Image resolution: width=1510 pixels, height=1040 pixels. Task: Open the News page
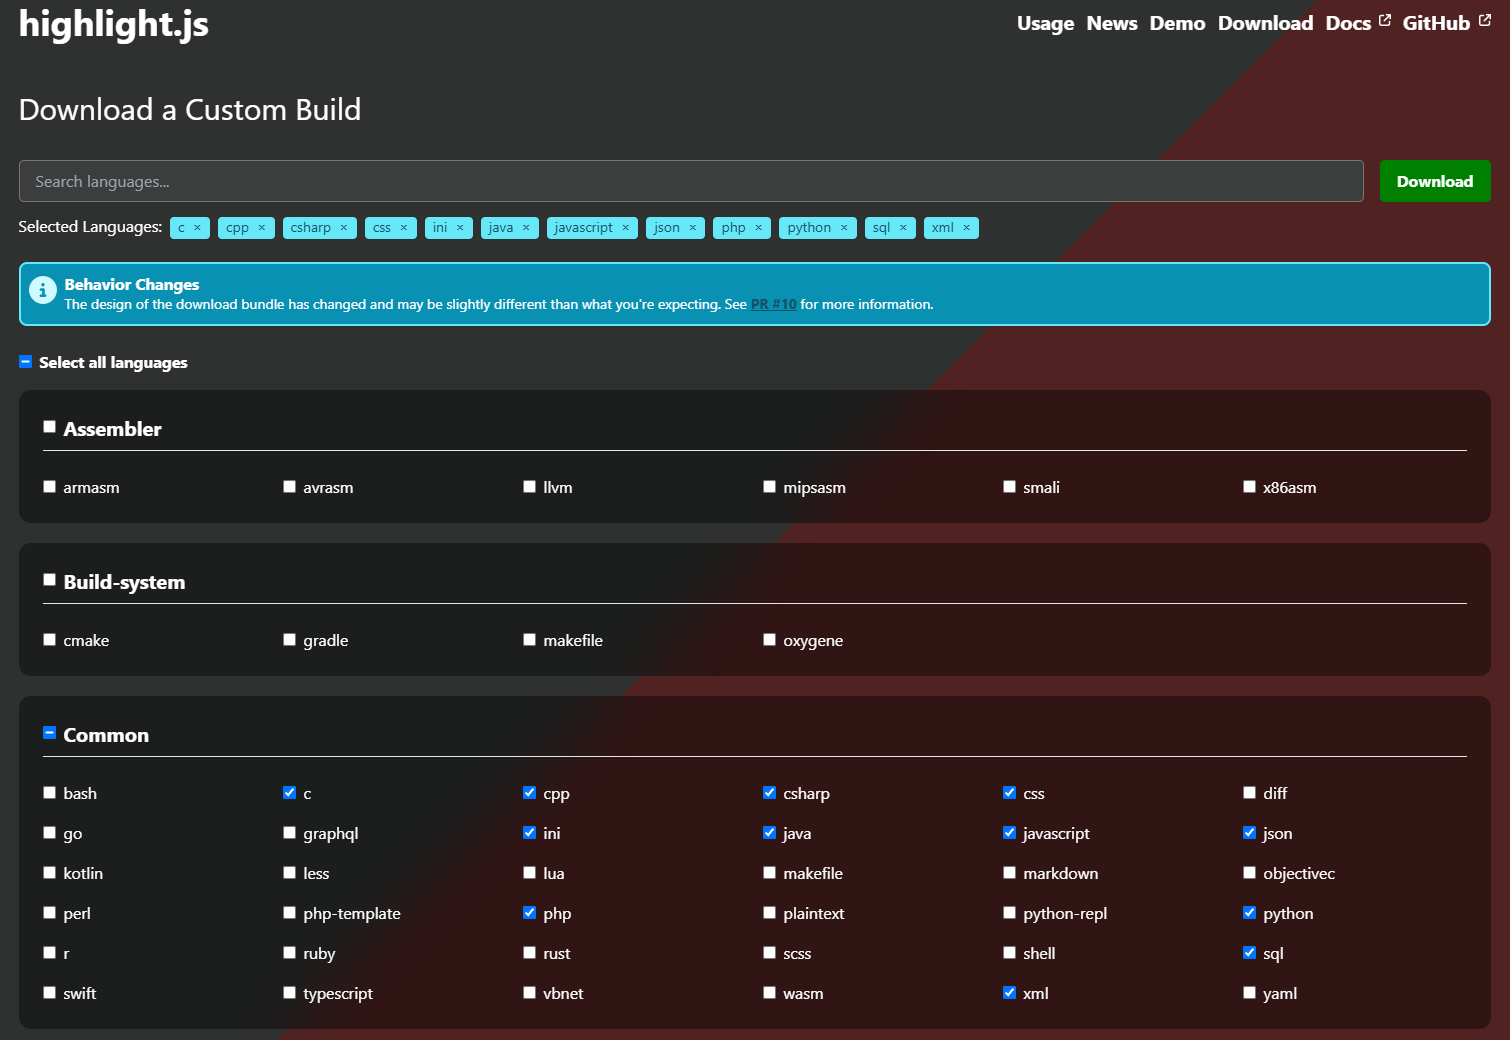[1112, 23]
